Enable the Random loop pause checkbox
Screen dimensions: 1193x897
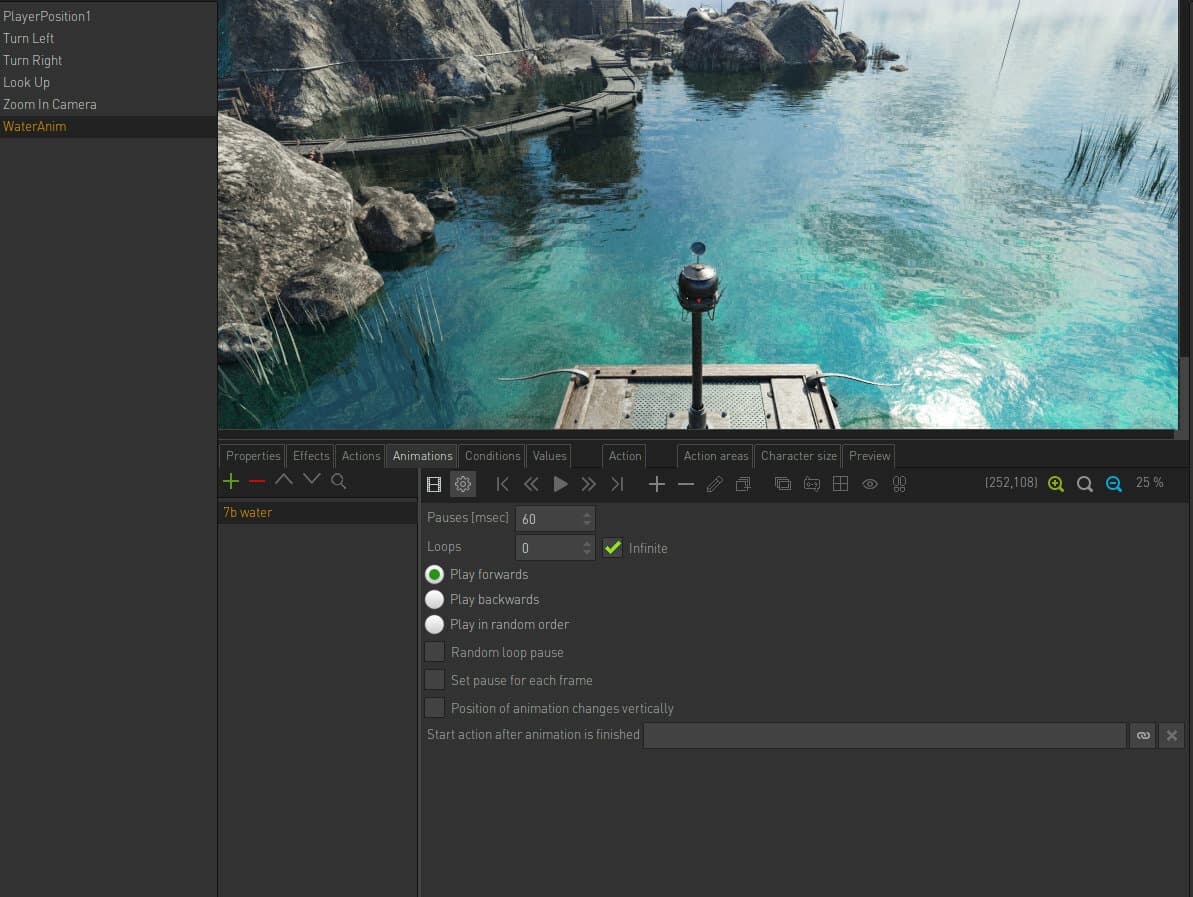[434, 652]
